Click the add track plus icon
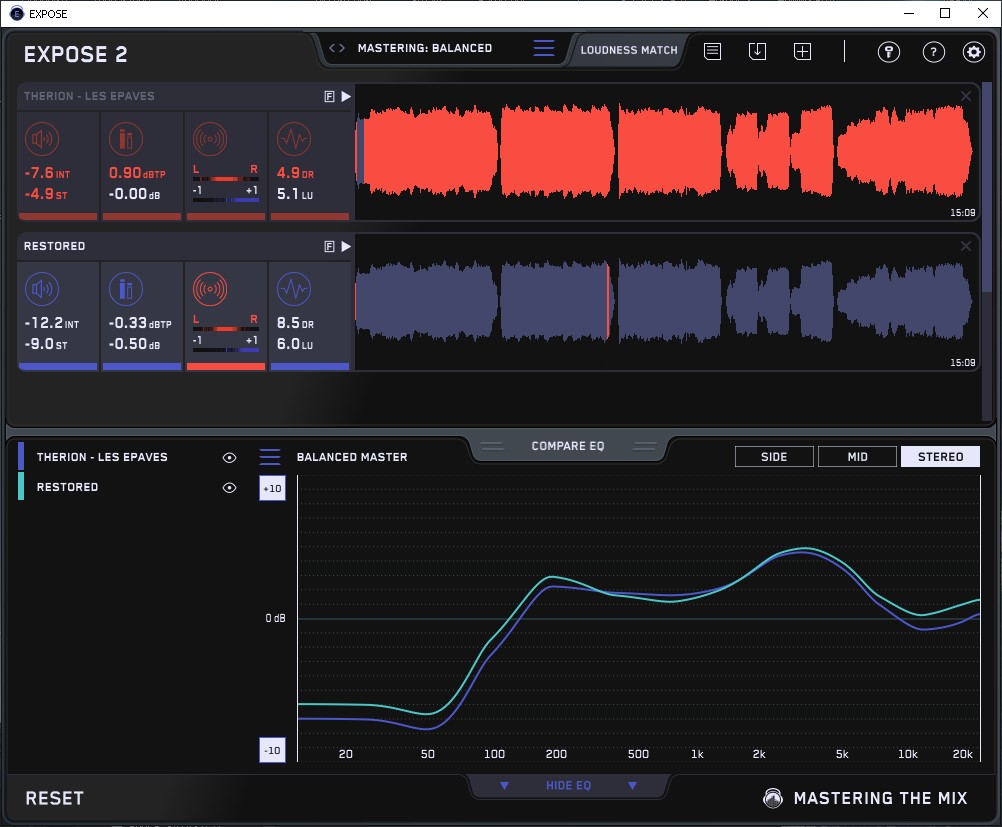The width and height of the screenshot is (1002, 827). (802, 51)
